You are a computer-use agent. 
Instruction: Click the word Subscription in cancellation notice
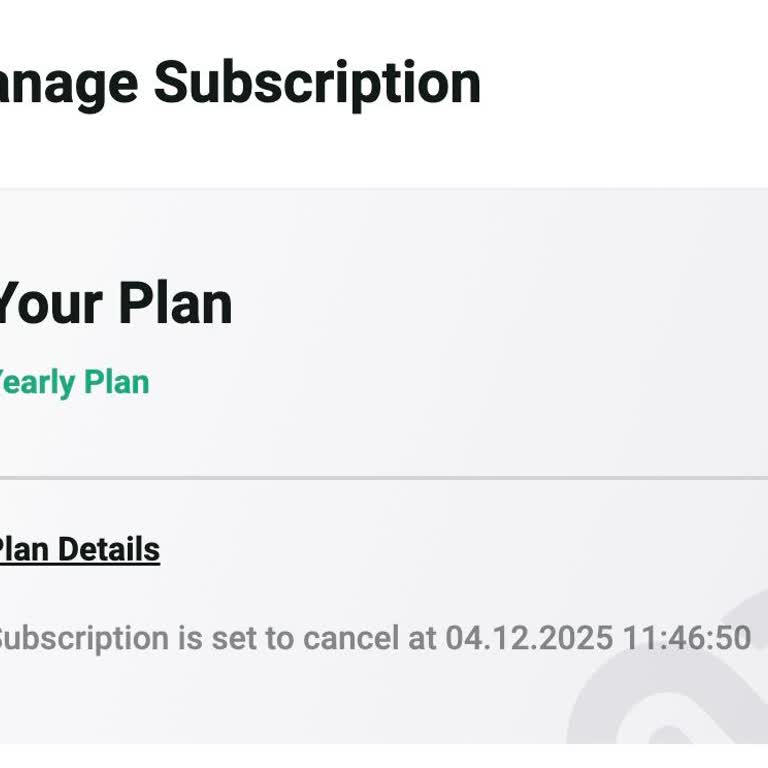coord(84,638)
